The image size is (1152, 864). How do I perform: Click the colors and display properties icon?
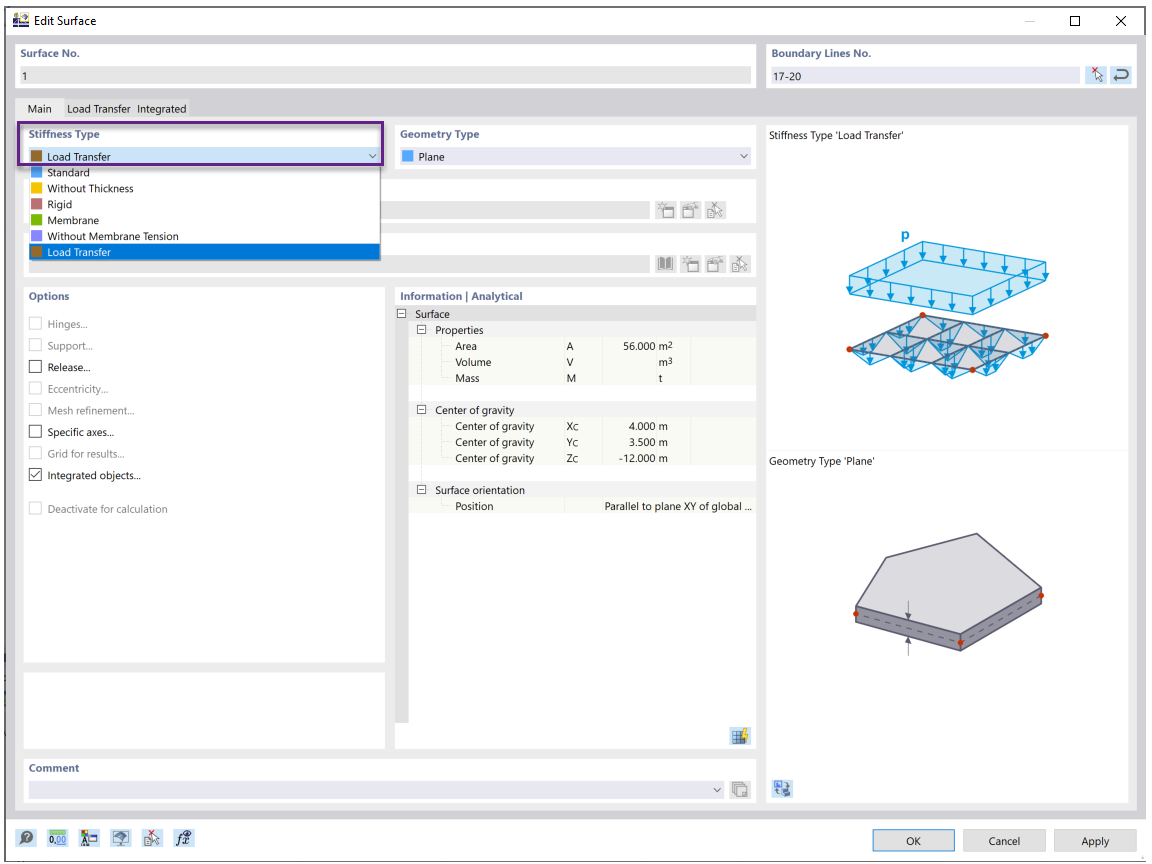click(x=89, y=838)
